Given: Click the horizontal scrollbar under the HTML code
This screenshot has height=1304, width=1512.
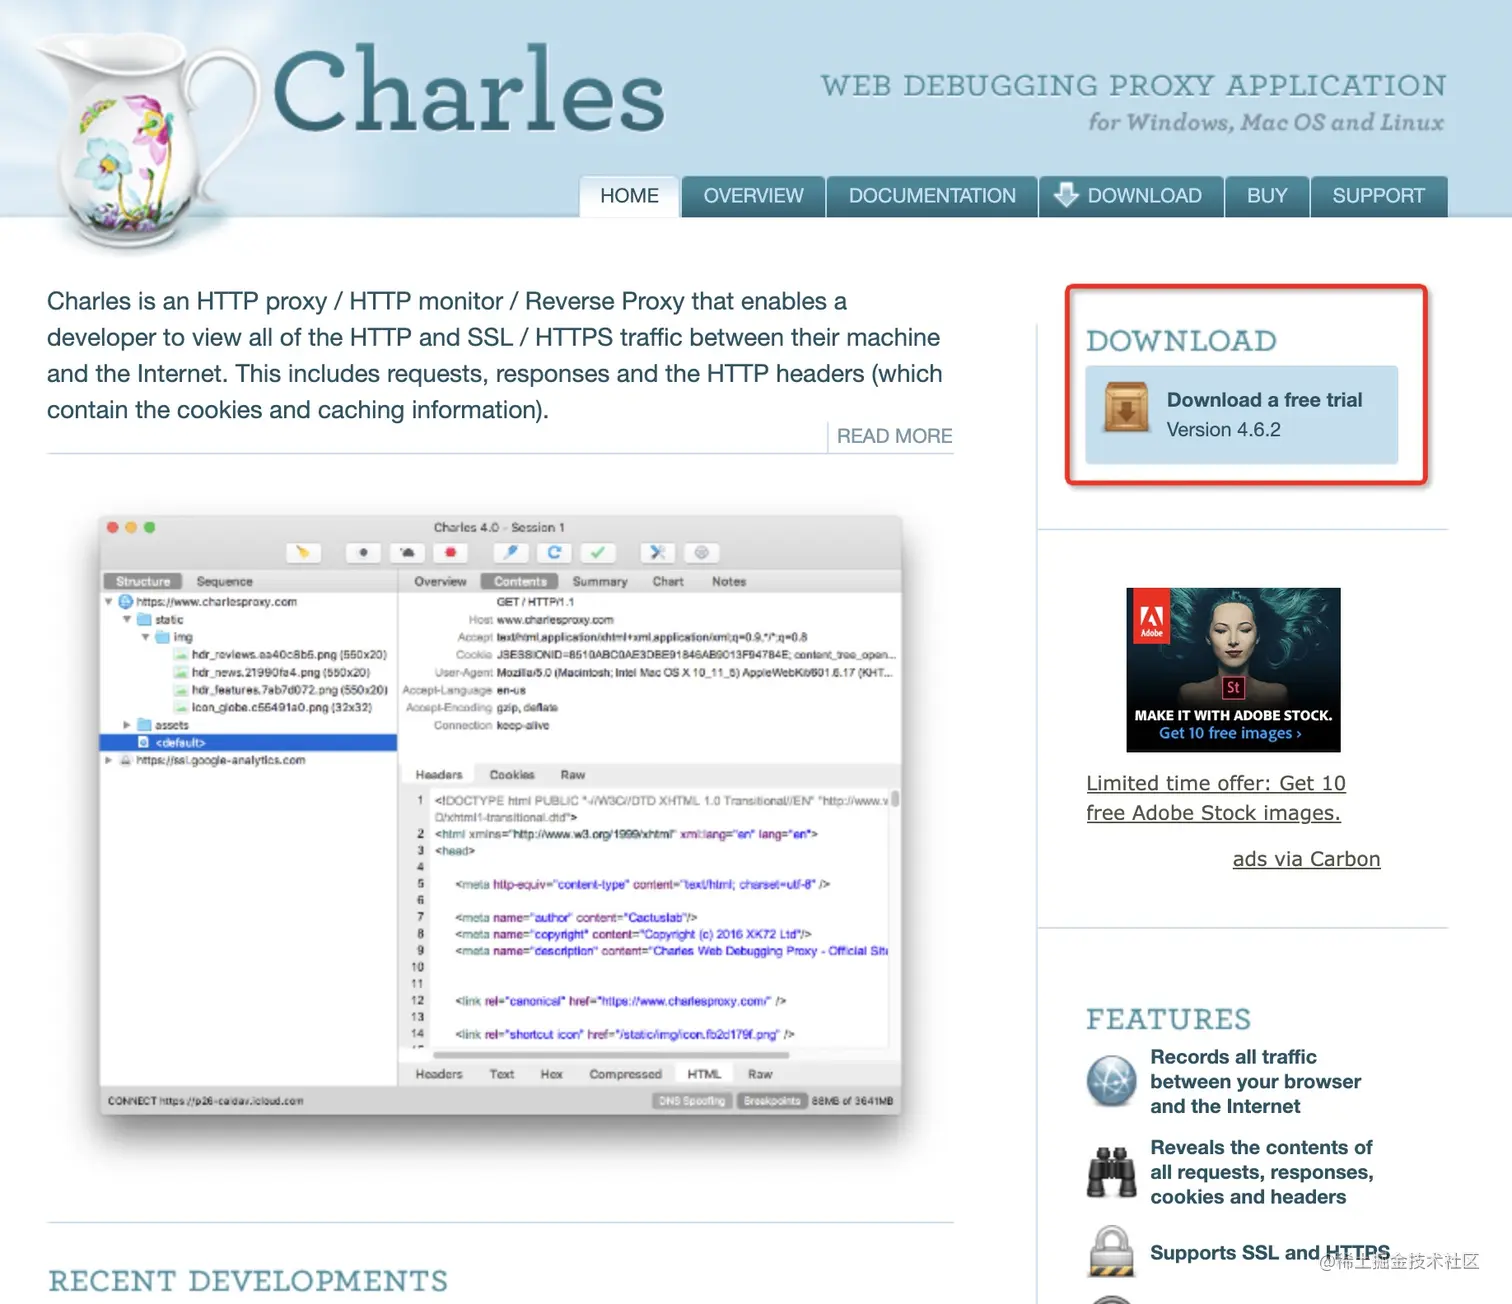Looking at the screenshot, I should tap(611, 1054).
